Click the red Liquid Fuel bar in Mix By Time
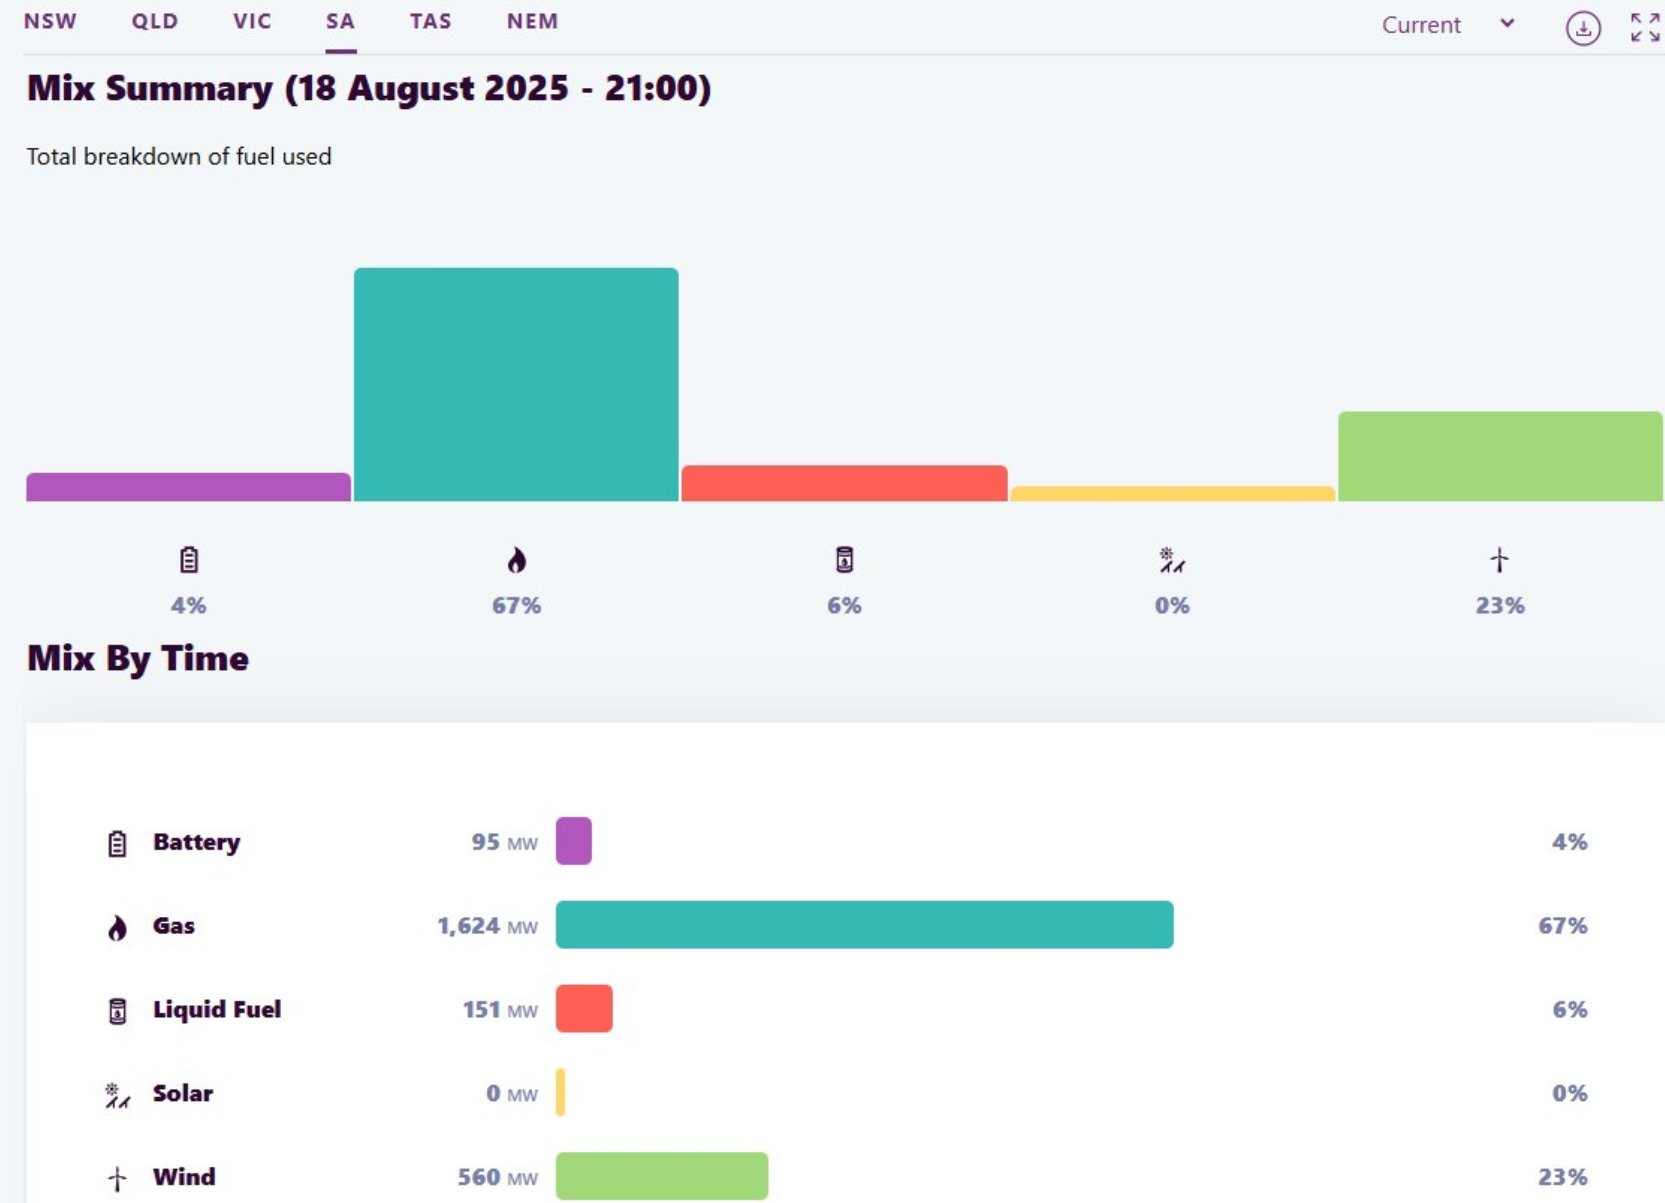 [x=584, y=1008]
